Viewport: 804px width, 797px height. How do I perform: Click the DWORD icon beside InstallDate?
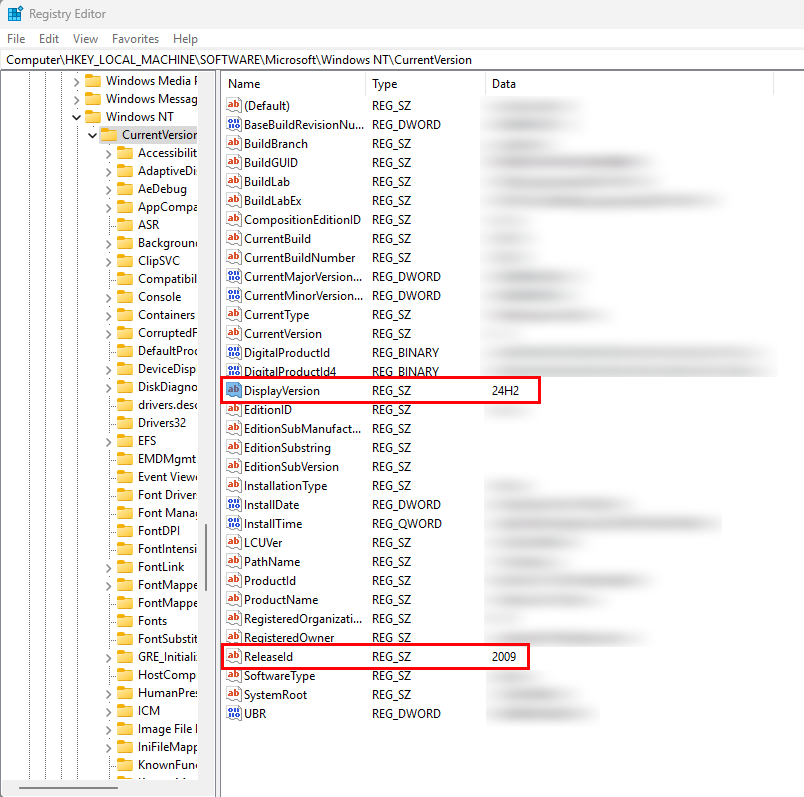(234, 505)
